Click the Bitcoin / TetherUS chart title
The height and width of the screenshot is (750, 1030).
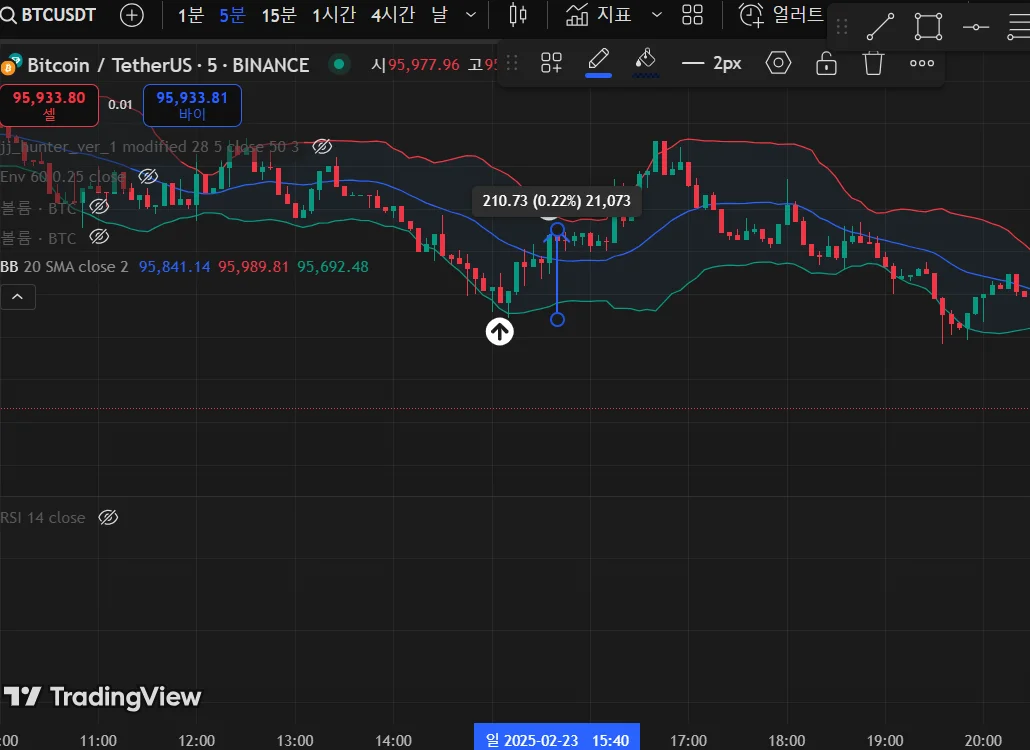[x=168, y=65]
